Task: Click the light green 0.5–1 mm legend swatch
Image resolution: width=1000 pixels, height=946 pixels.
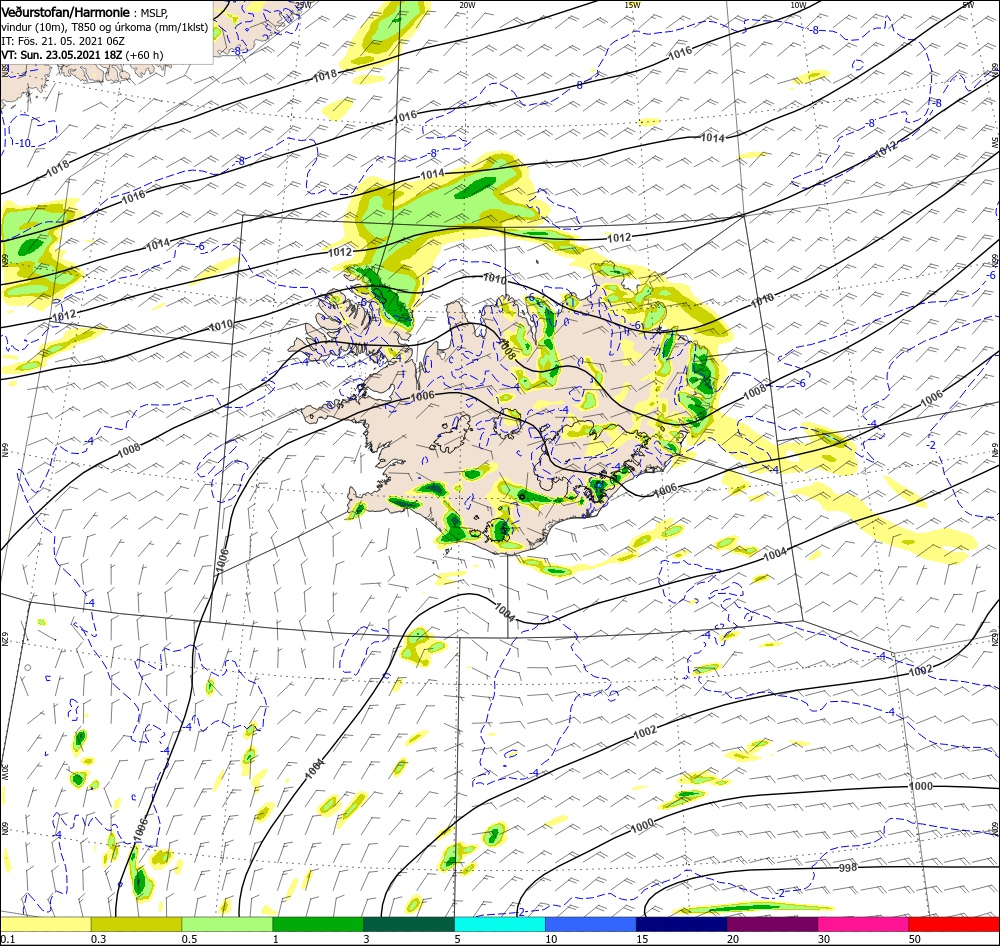Action: 227,924
